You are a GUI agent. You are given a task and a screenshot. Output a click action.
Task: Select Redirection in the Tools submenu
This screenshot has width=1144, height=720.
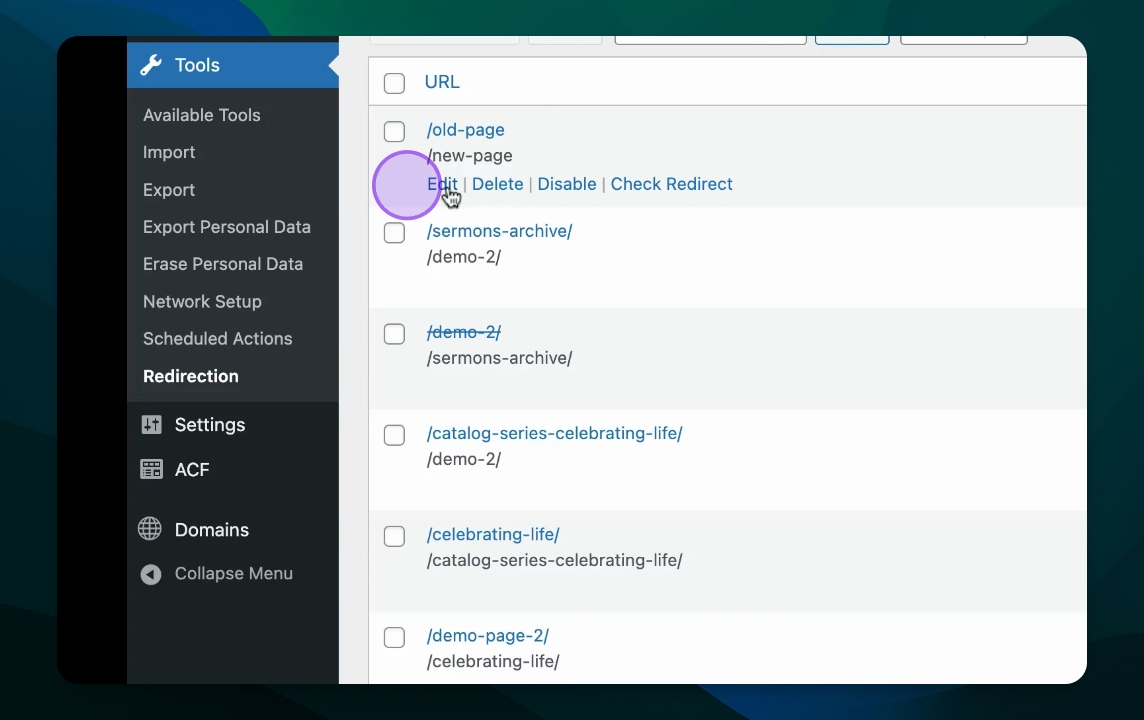pos(190,376)
